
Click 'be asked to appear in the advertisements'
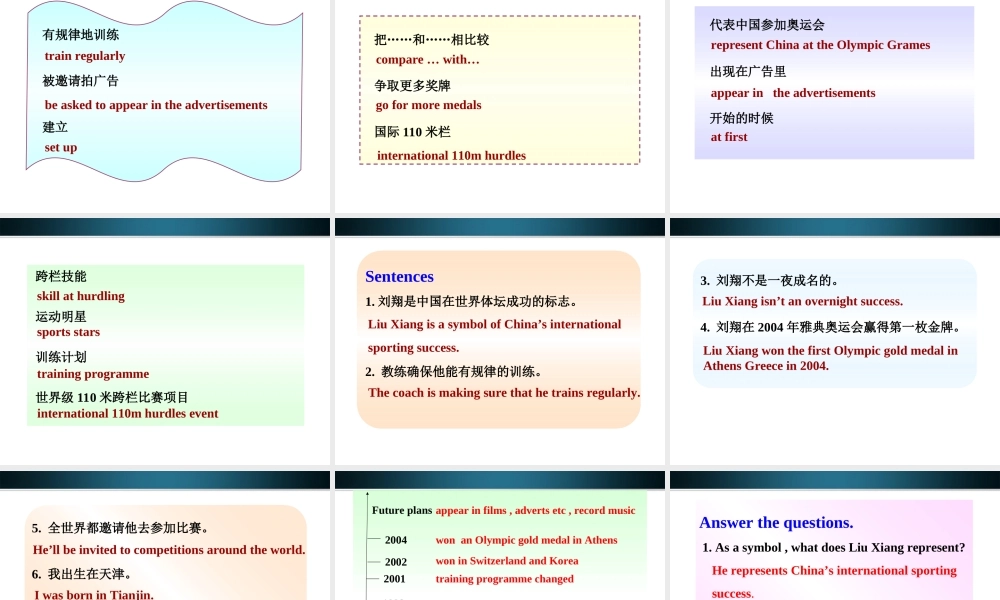click(x=156, y=105)
